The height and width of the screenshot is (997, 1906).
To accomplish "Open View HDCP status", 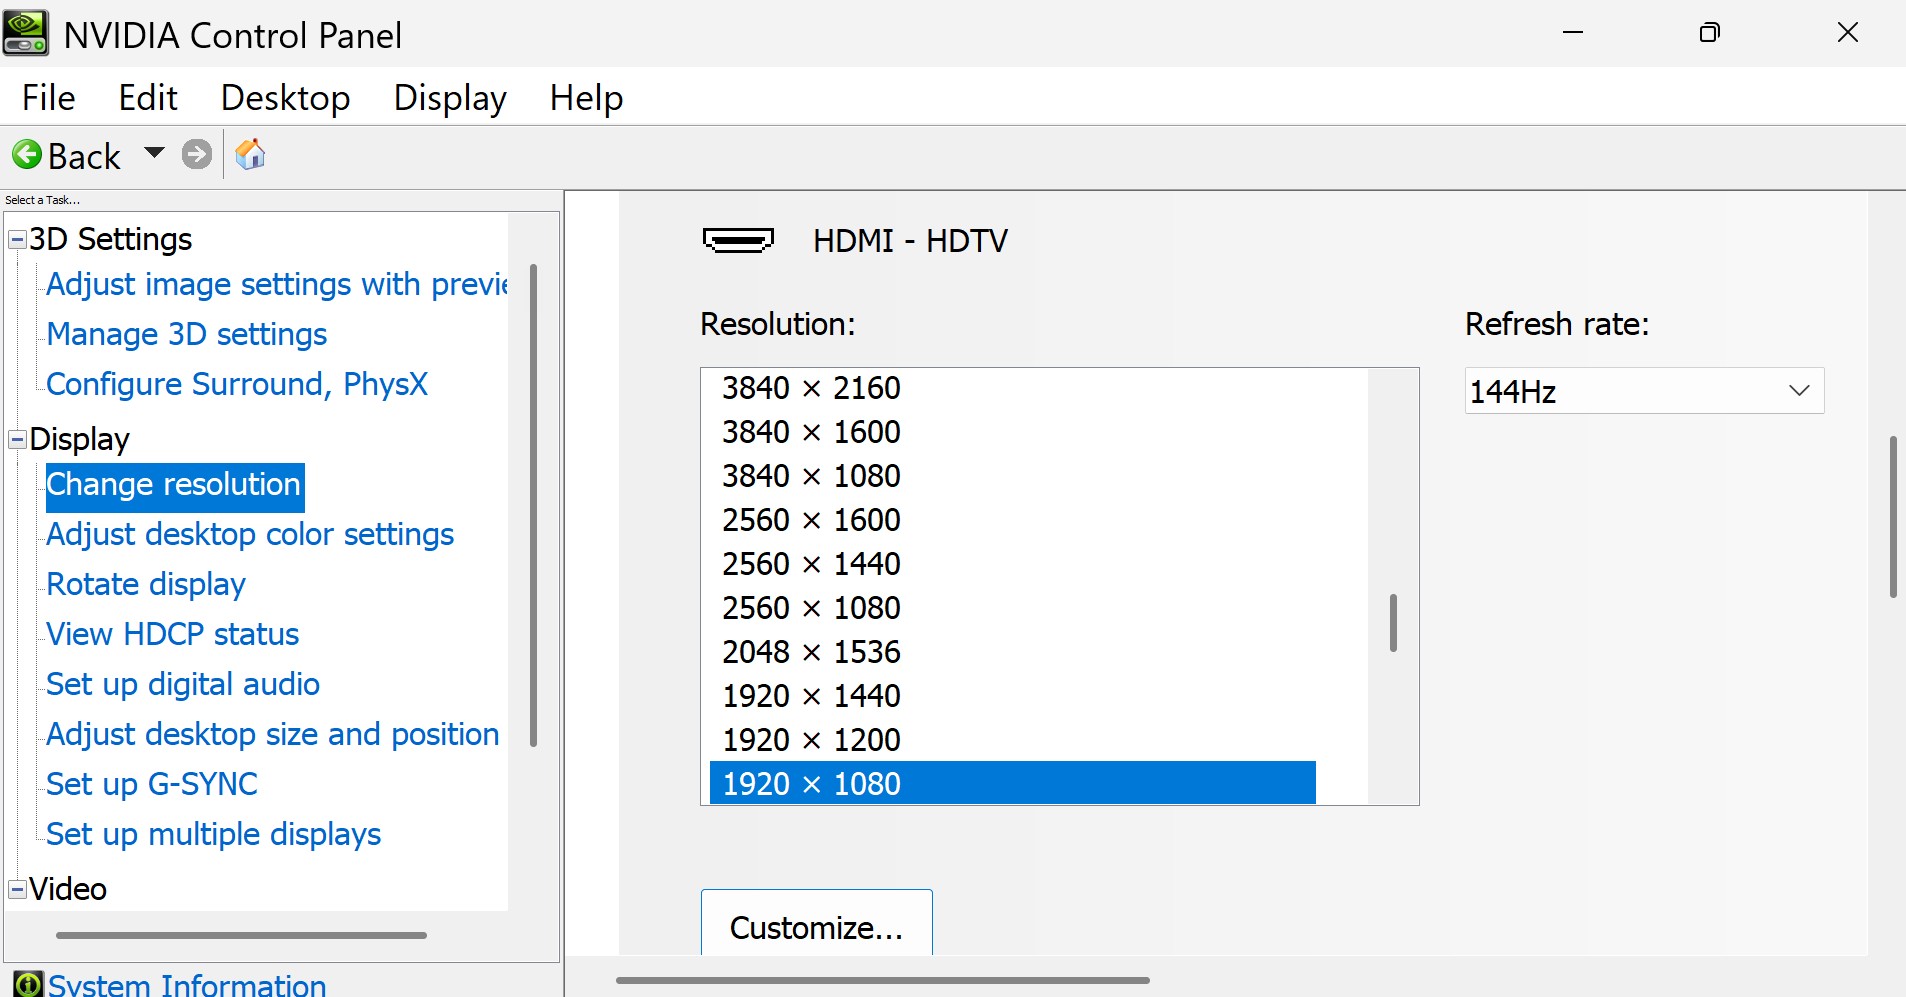I will pyautogui.click(x=173, y=634).
